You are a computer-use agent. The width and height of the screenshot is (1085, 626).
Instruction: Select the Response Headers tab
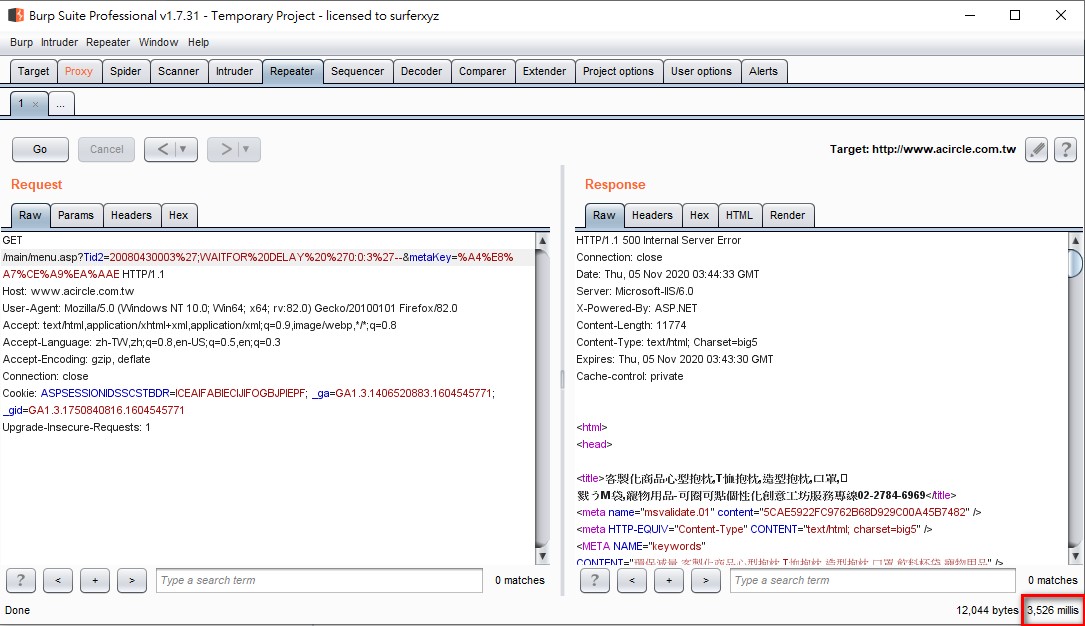pyautogui.click(x=653, y=215)
